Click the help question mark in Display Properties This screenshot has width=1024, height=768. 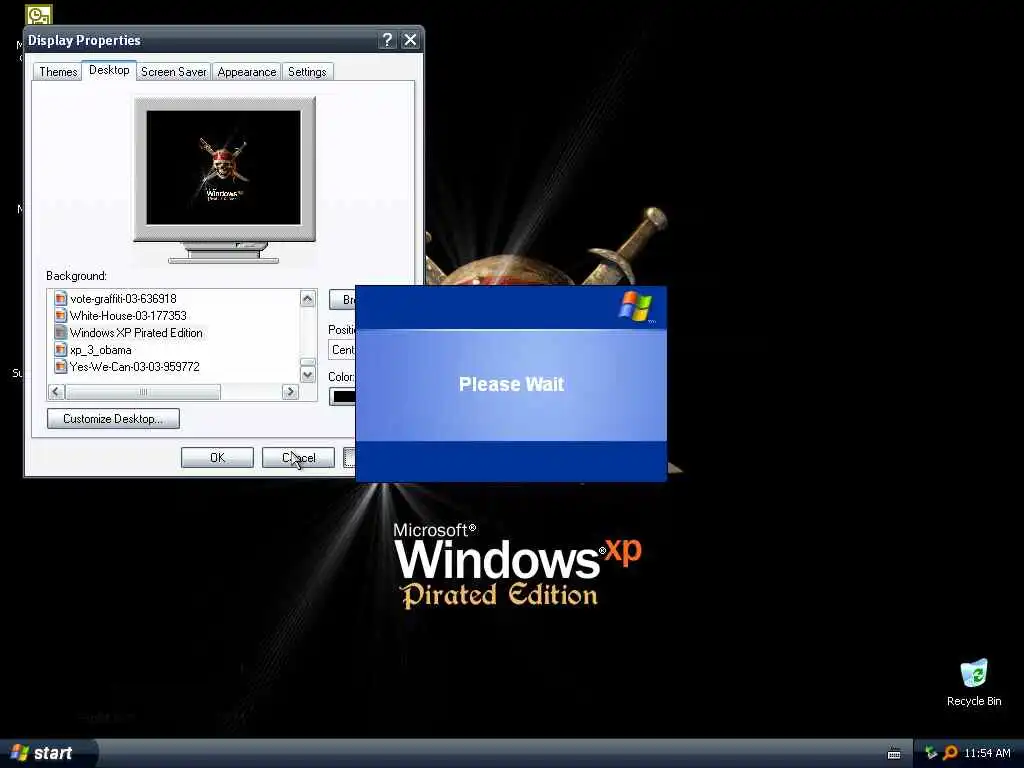[x=387, y=40]
